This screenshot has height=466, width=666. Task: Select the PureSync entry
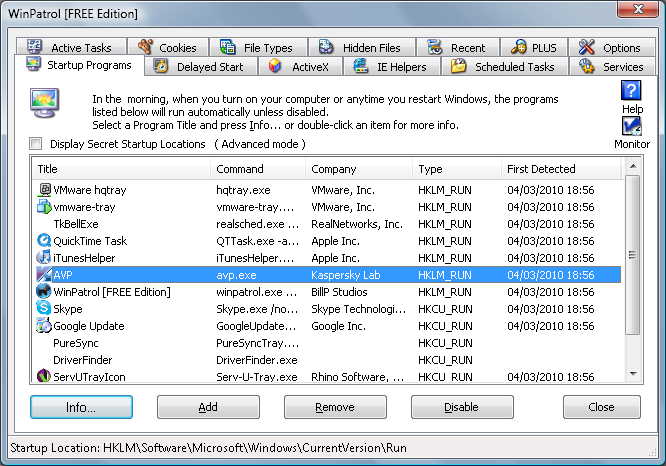[x=327, y=343]
